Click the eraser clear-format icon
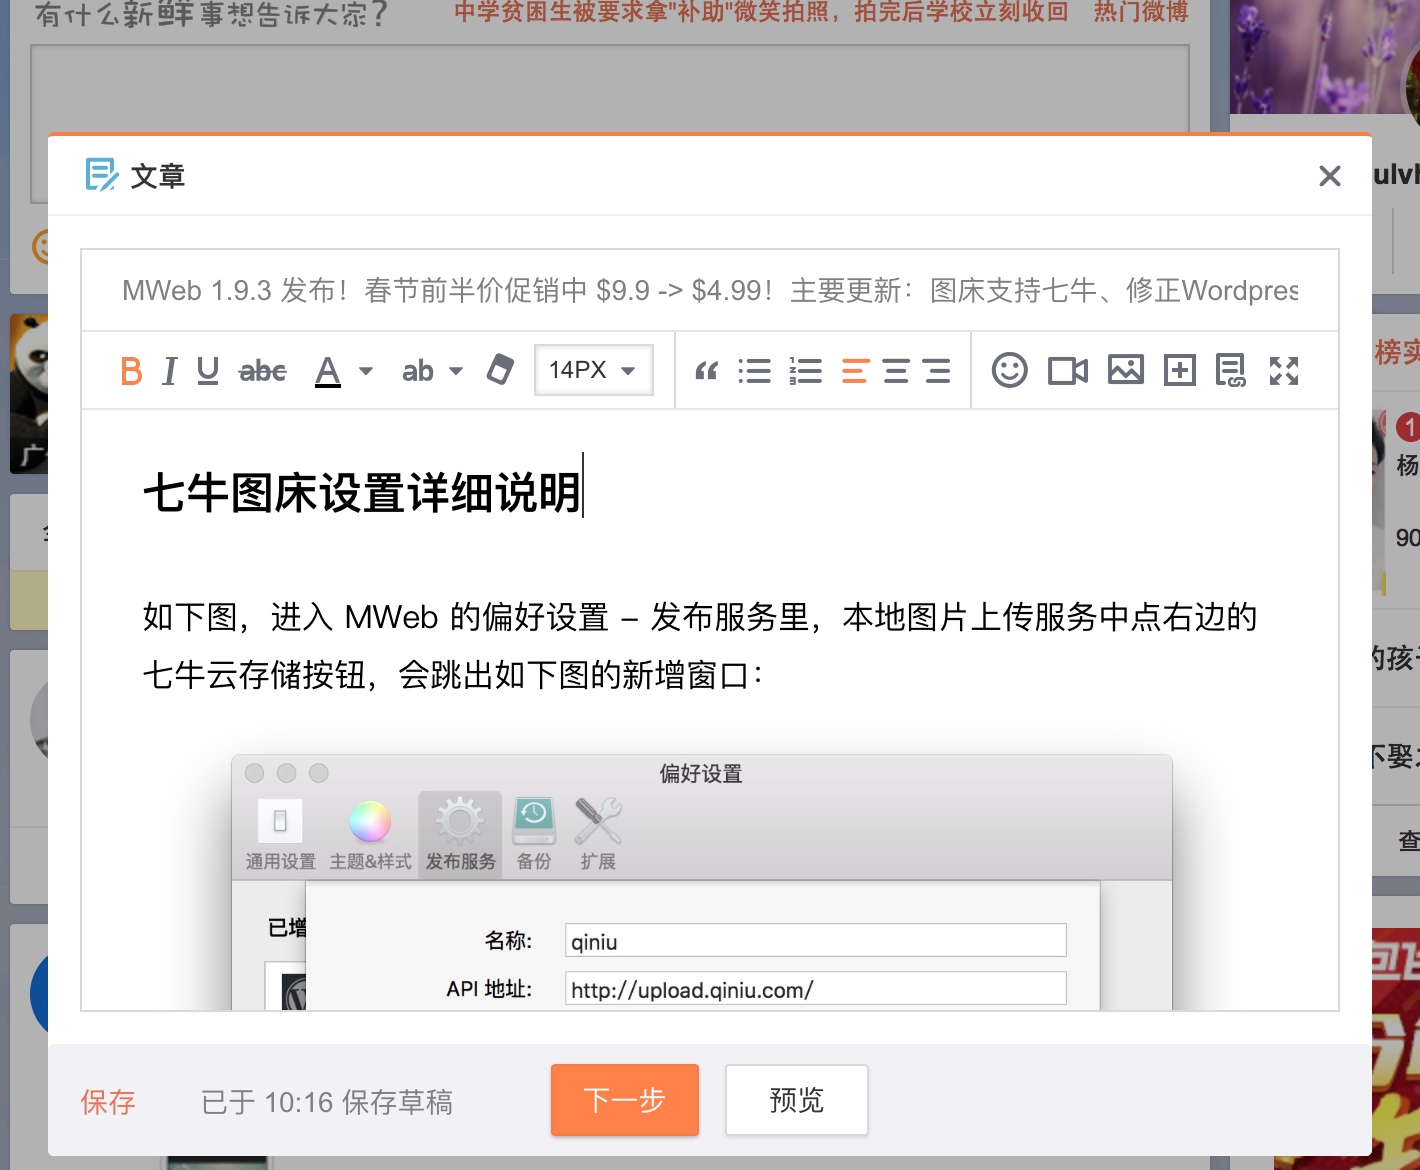 pos(500,369)
